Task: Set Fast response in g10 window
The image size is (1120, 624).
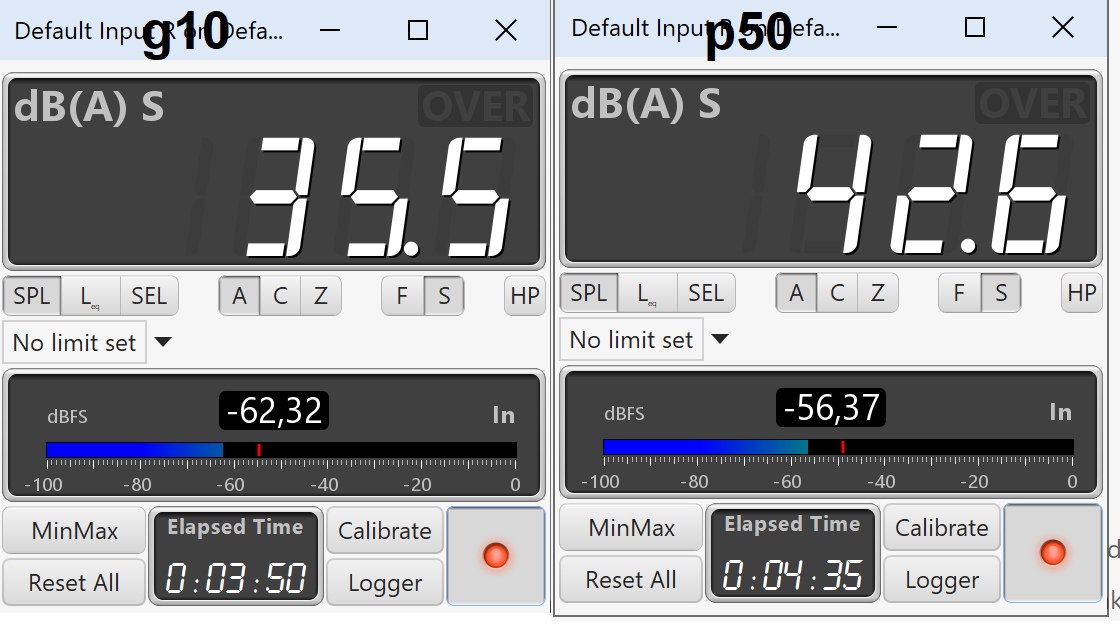Action: [402, 296]
